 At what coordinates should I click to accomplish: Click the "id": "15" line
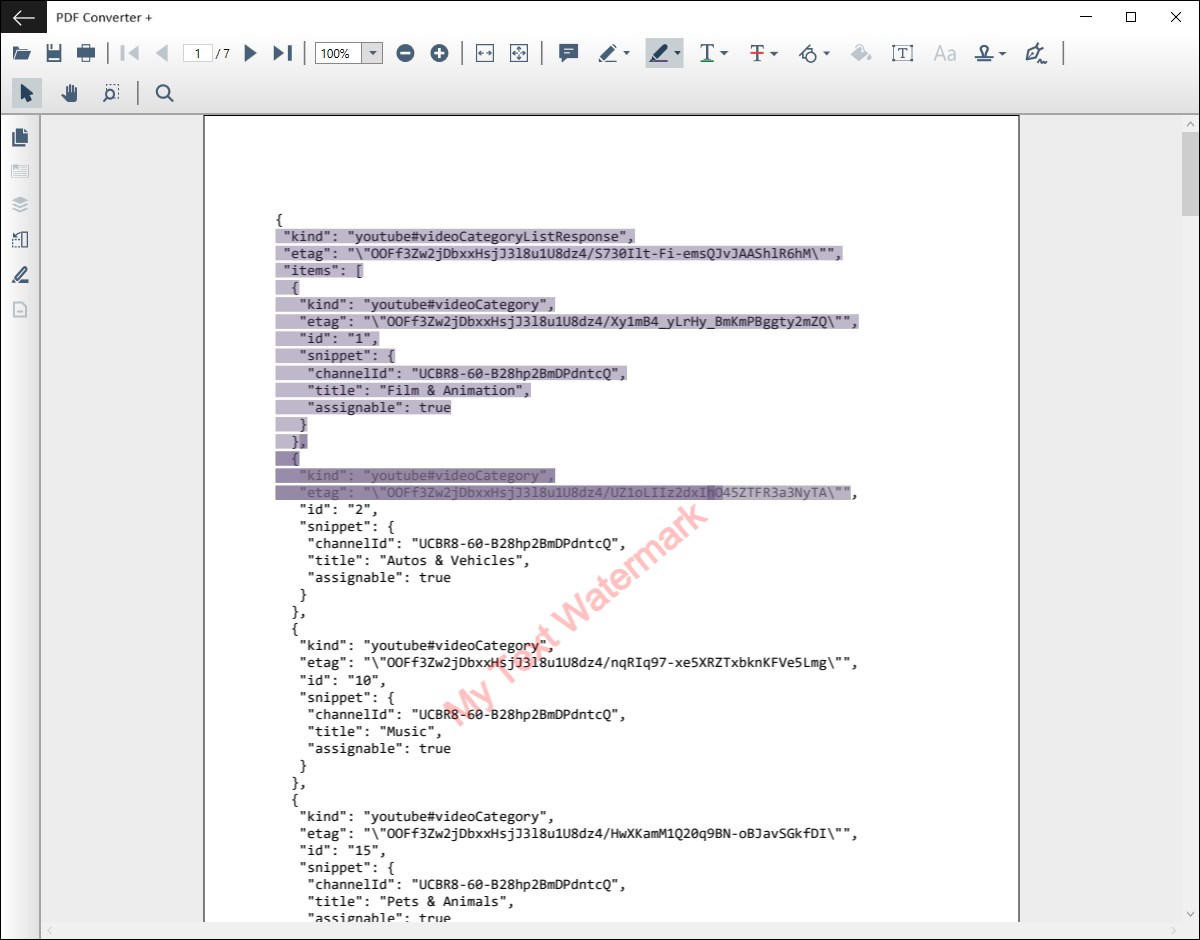click(x=343, y=850)
